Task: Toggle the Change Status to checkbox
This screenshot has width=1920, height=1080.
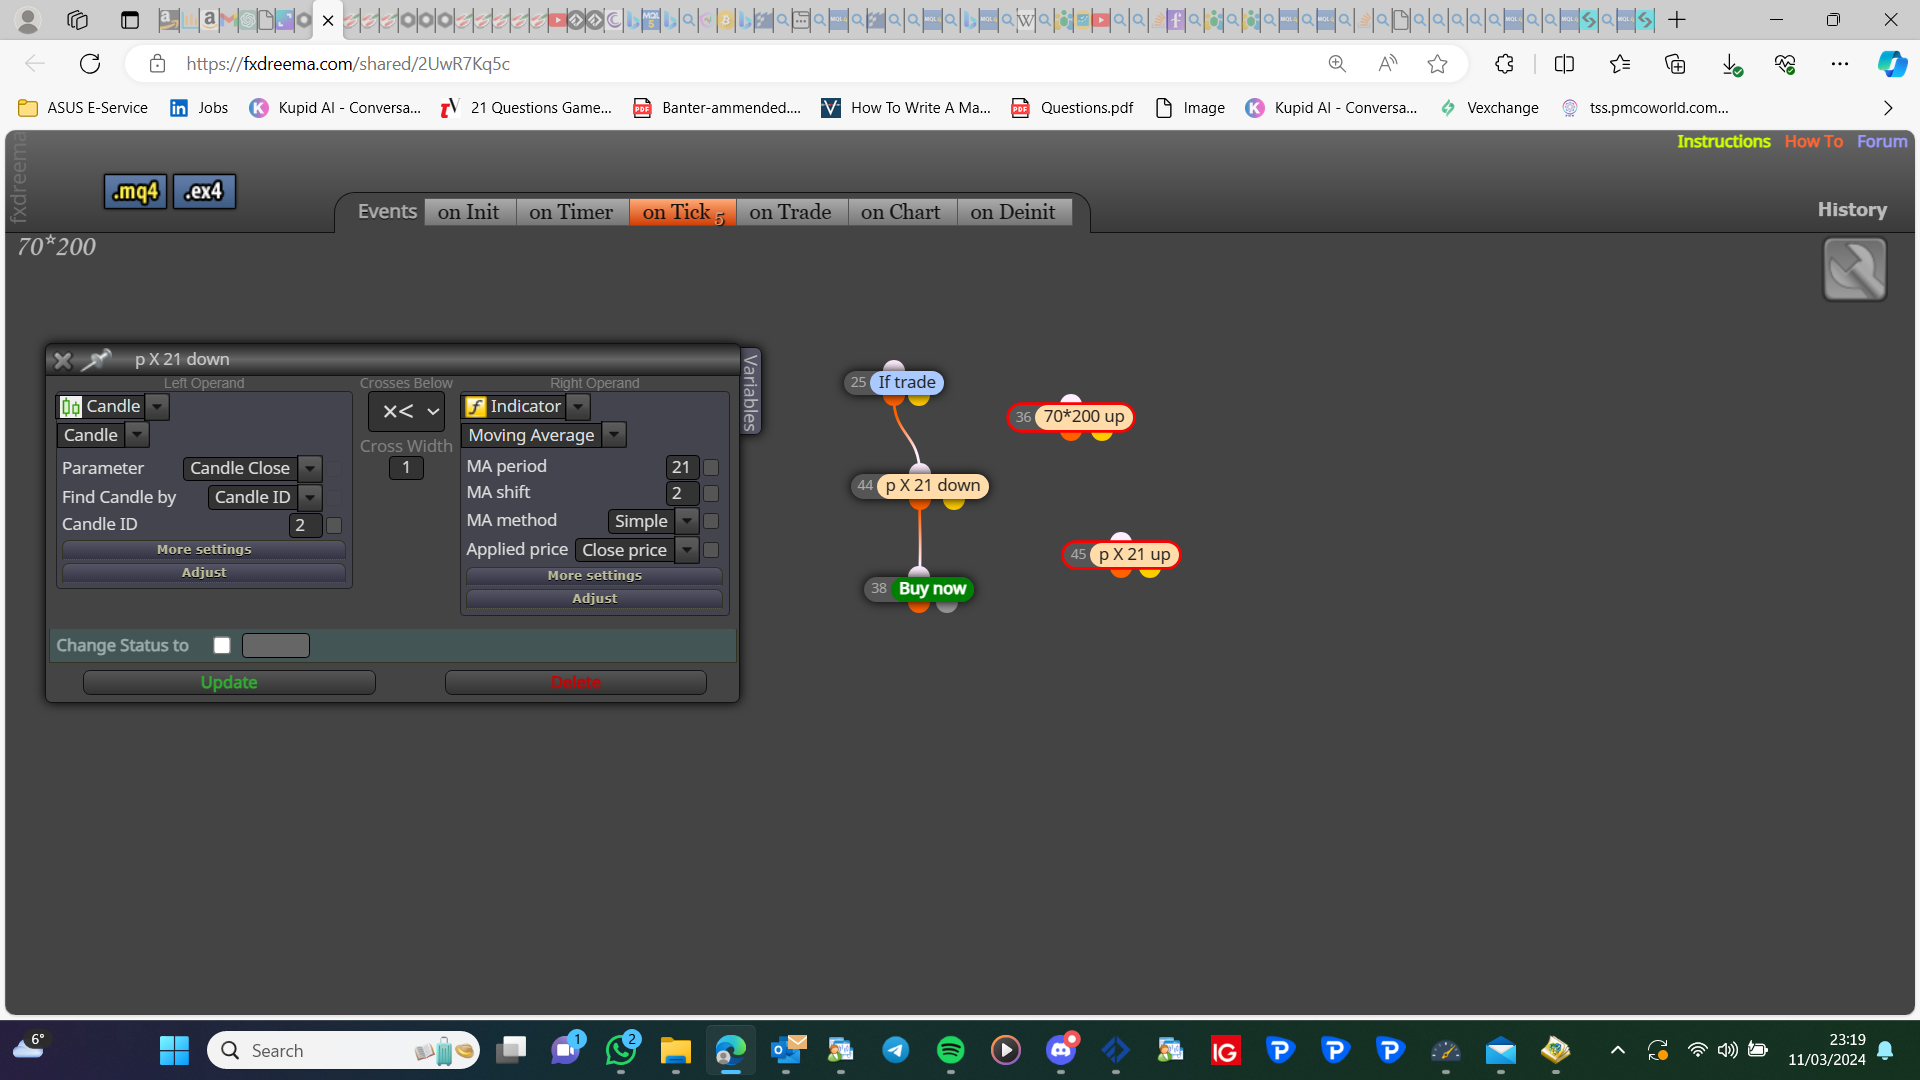Action: 222,645
